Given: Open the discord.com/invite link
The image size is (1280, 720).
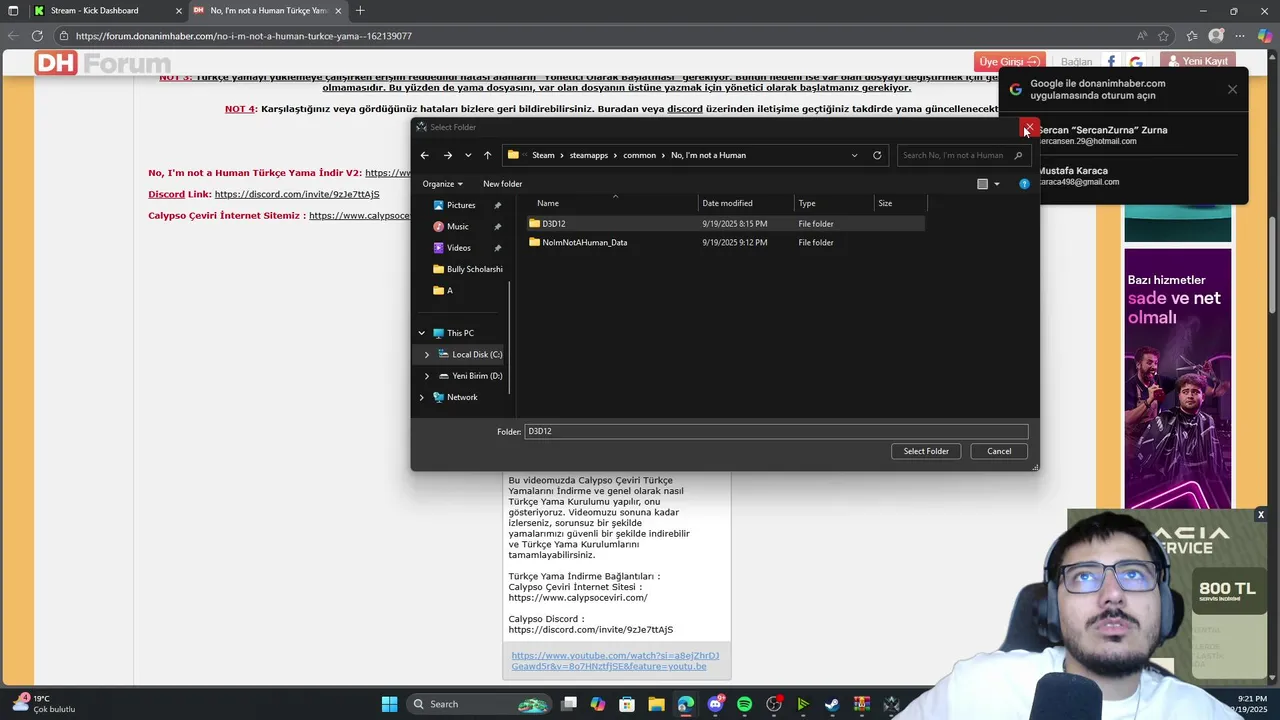Looking at the screenshot, I should coord(297,194).
